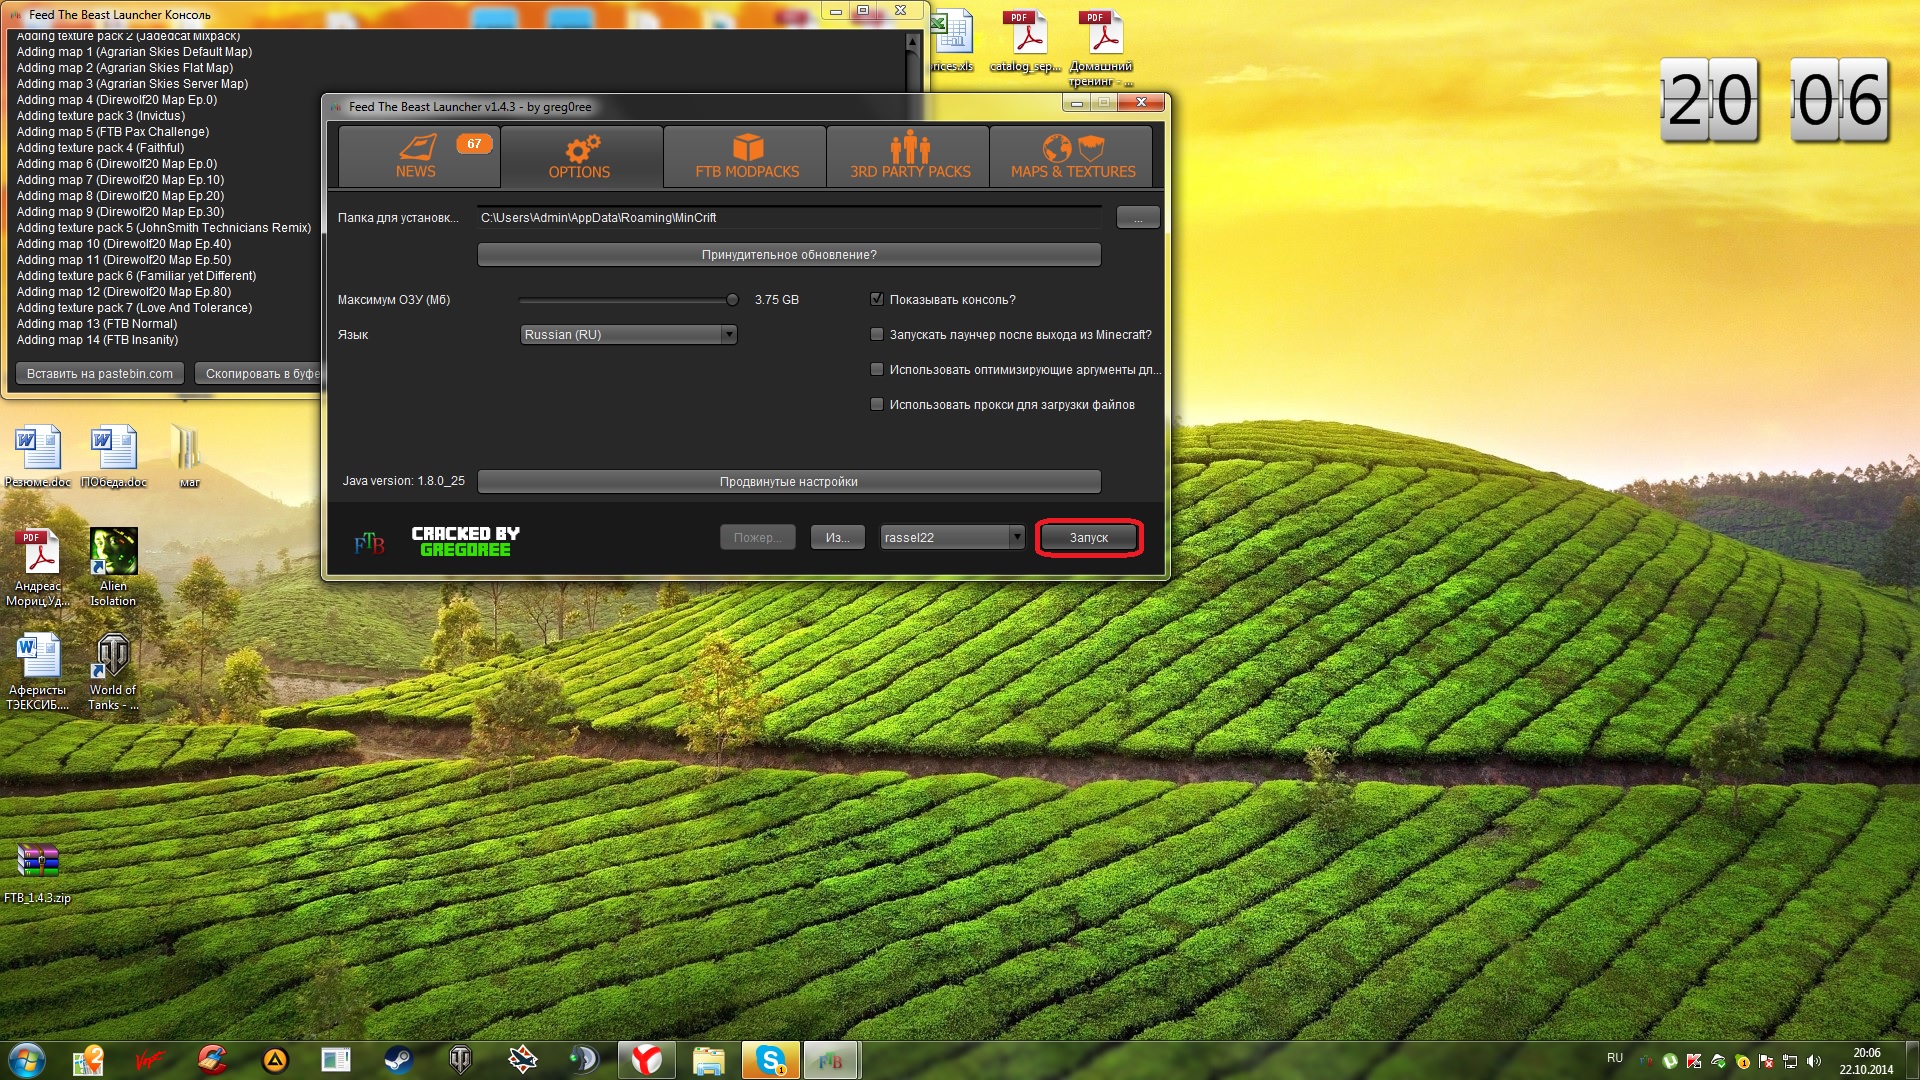Switch to the OPTIONS tab
The height and width of the screenshot is (1080, 1920).
pos(580,156)
